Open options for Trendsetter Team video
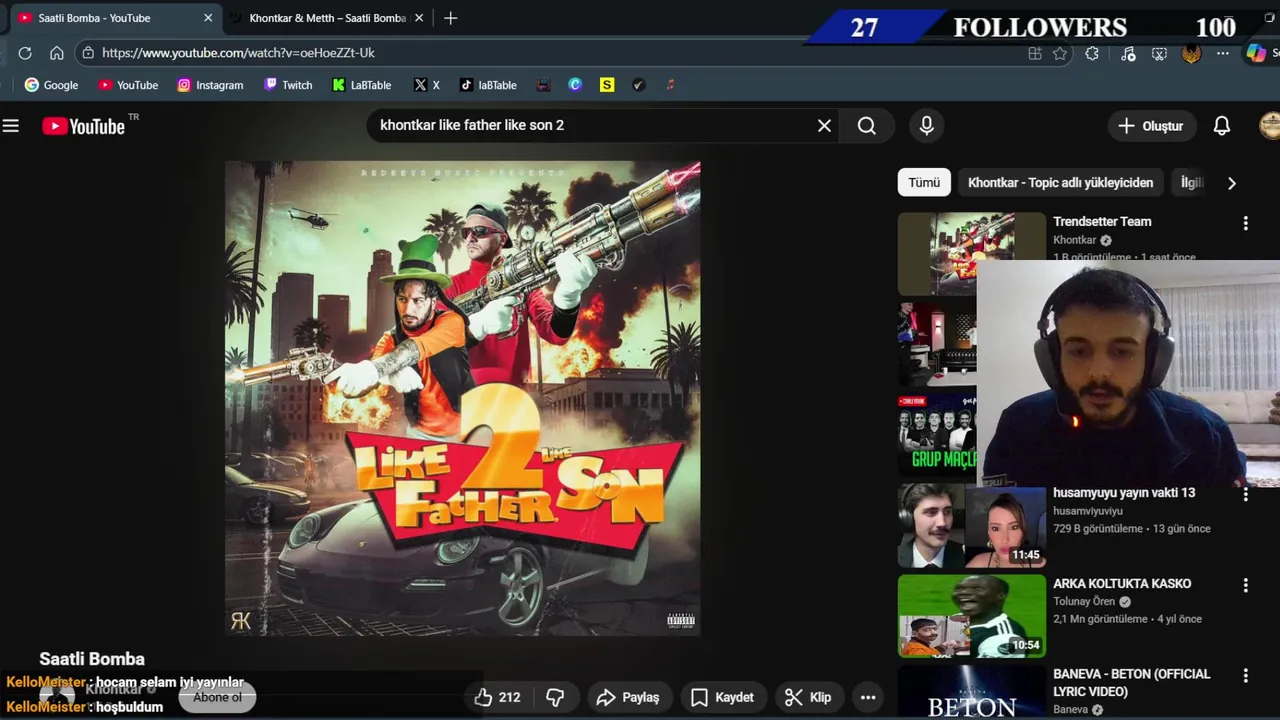The width and height of the screenshot is (1280, 720). 1245,223
